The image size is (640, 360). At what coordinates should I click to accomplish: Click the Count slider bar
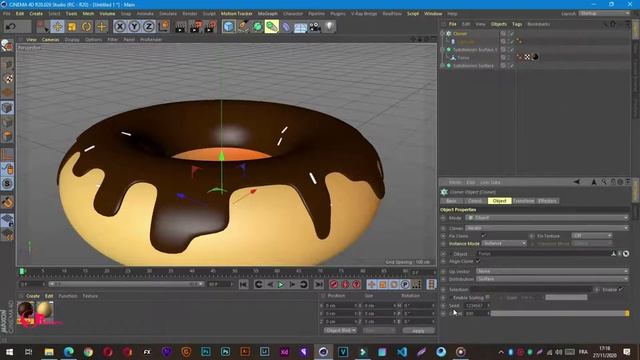(560, 313)
